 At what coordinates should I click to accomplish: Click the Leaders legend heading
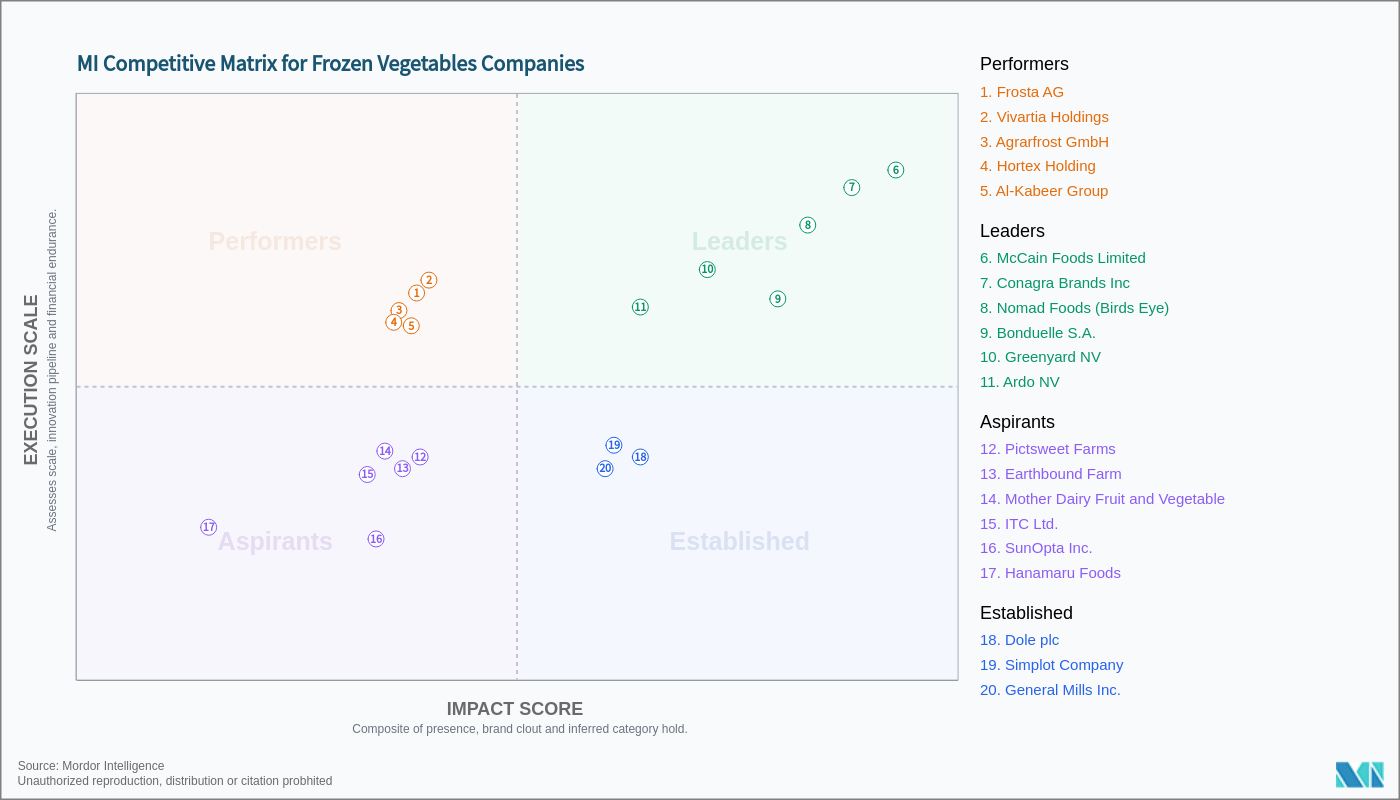point(1012,231)
